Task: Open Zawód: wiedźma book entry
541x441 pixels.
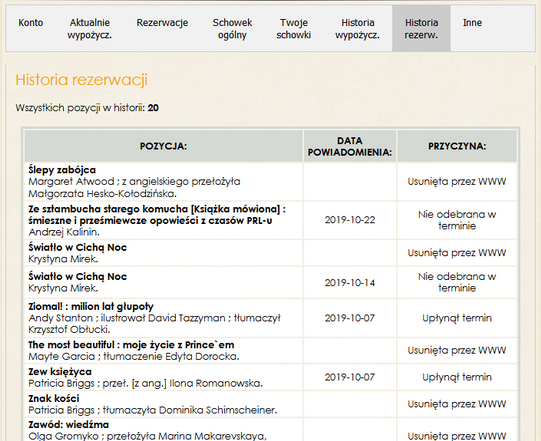Action: (x=69, y=425)
